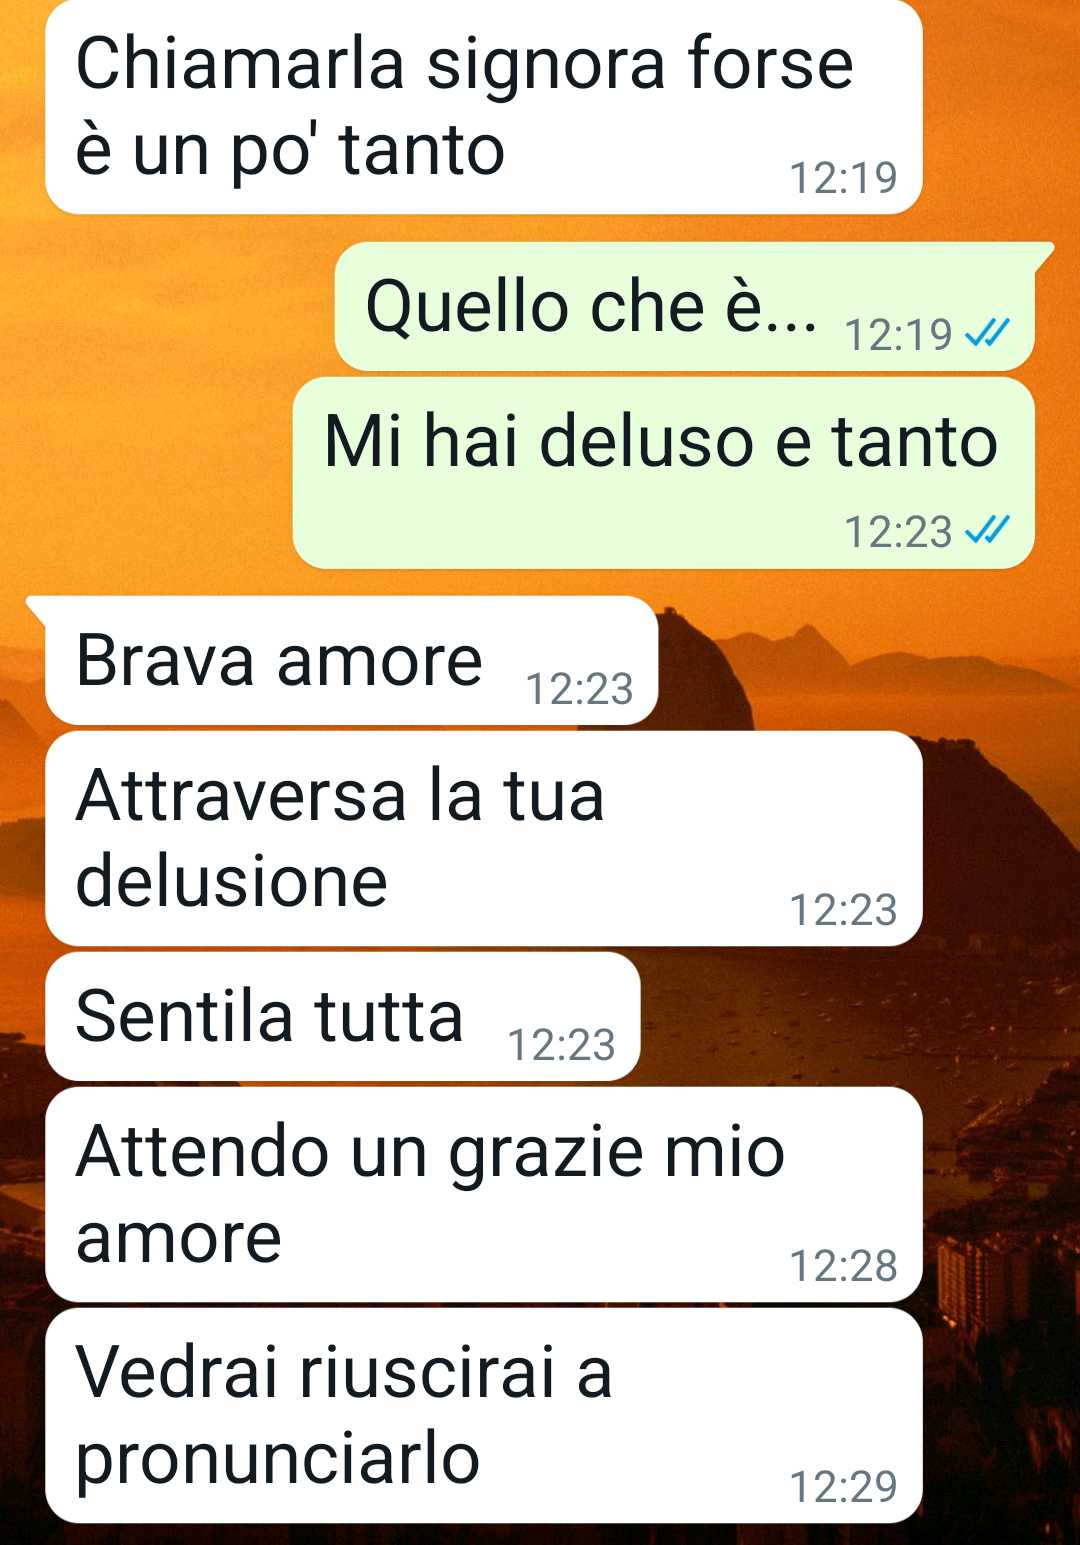Select the "Sentila tutta" message bubble
Screen dimensions: 1080x1545
(343, 1016)
